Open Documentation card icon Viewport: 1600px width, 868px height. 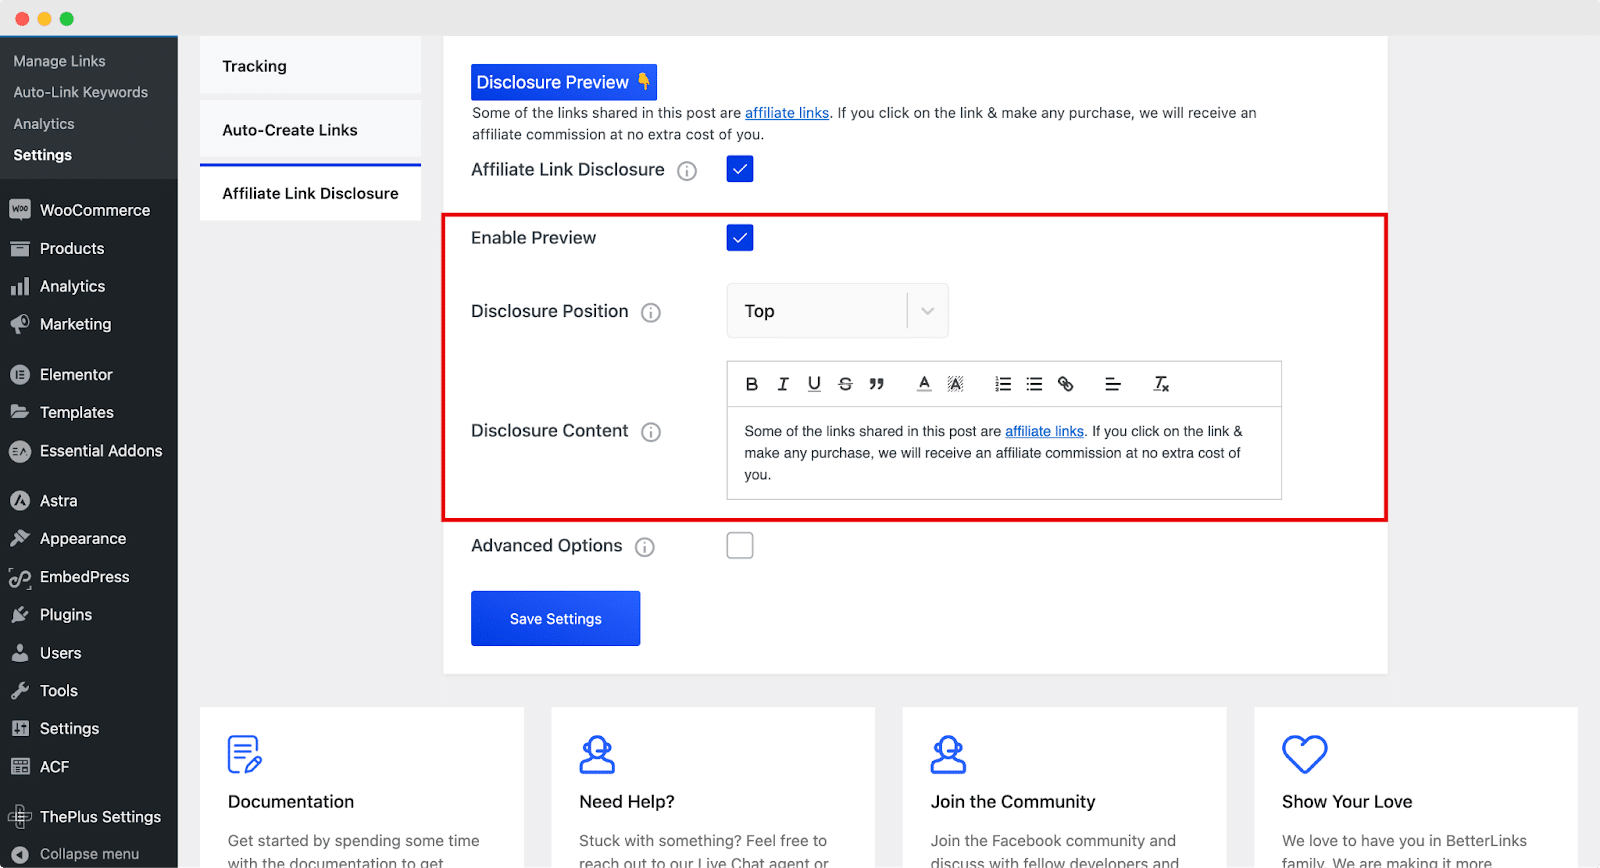coord(245,755)
